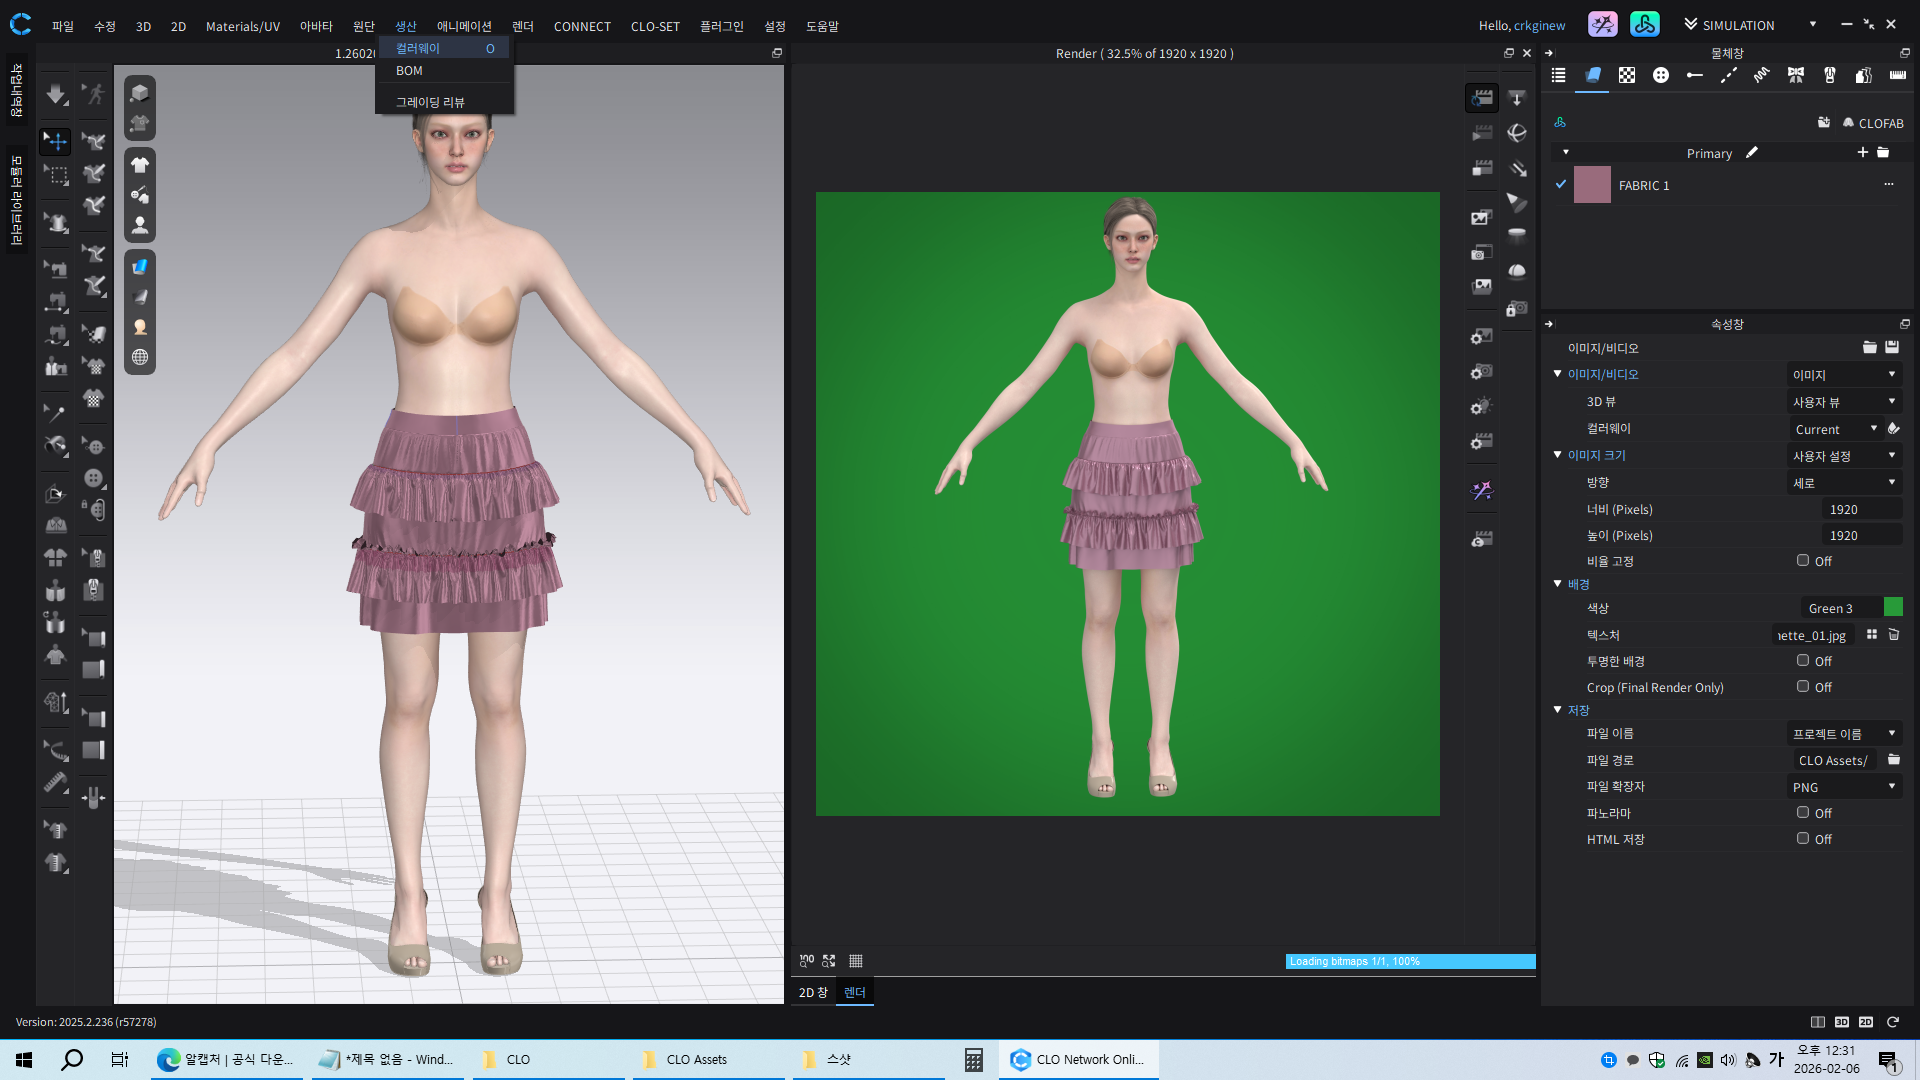The height and width of the screenshot is (1080, 1920).
Task: Click the show grid icon below render
Action: pos(856,961)
